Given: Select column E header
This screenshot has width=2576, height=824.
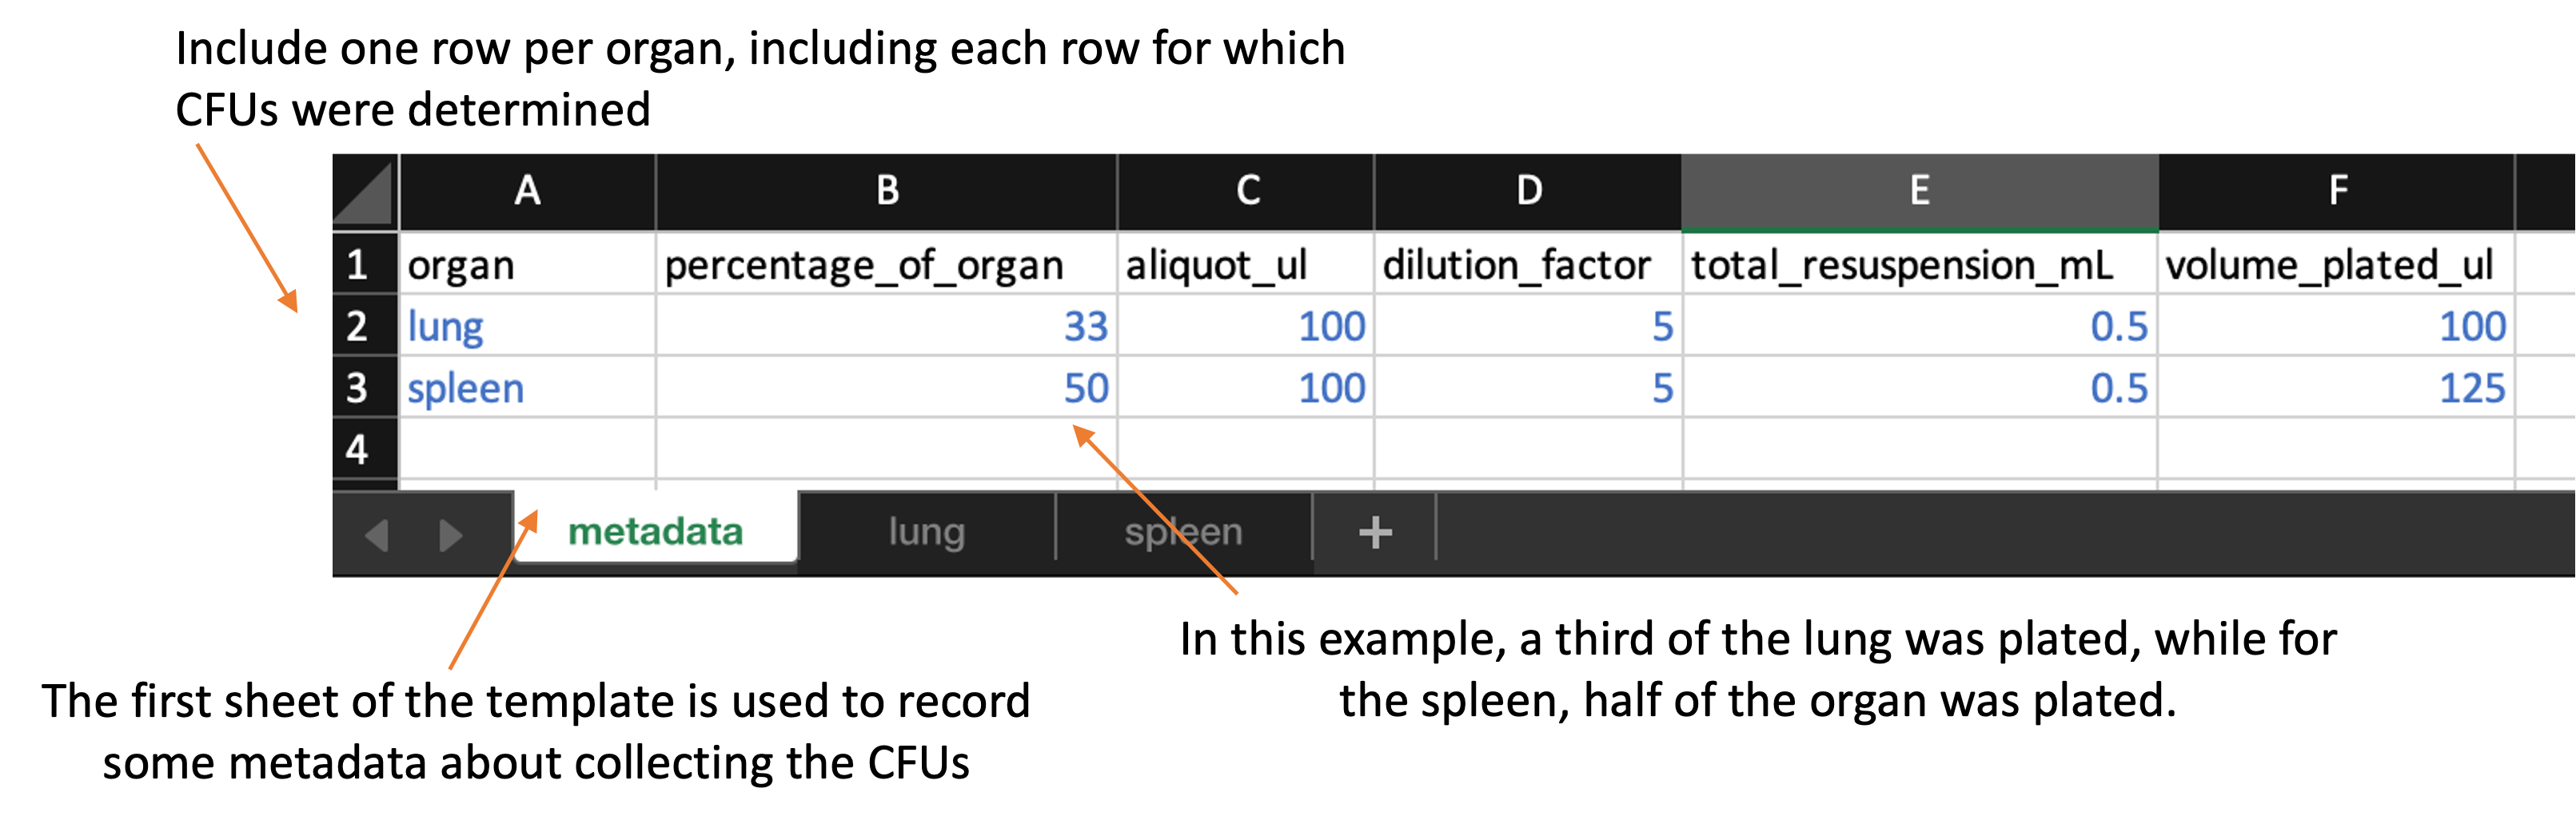Looking at the screenshot, I should pos(1919,191).
